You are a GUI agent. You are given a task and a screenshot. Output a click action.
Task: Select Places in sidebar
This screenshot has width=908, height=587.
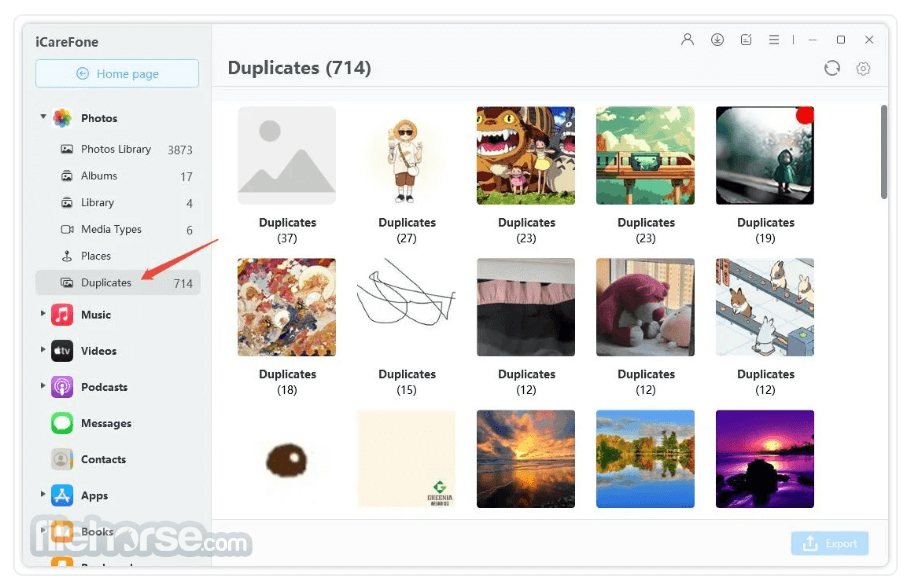[118, 256]
